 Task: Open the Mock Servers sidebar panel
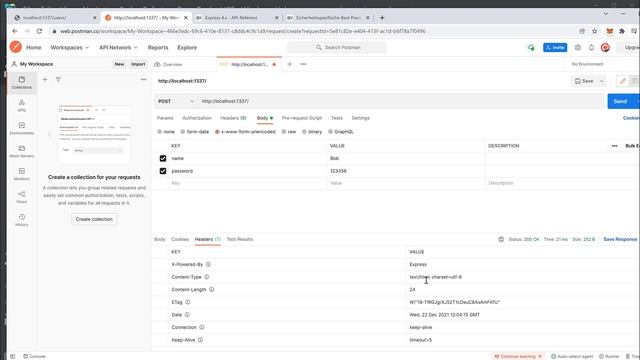pyautogui.click(x=22, y=151)
